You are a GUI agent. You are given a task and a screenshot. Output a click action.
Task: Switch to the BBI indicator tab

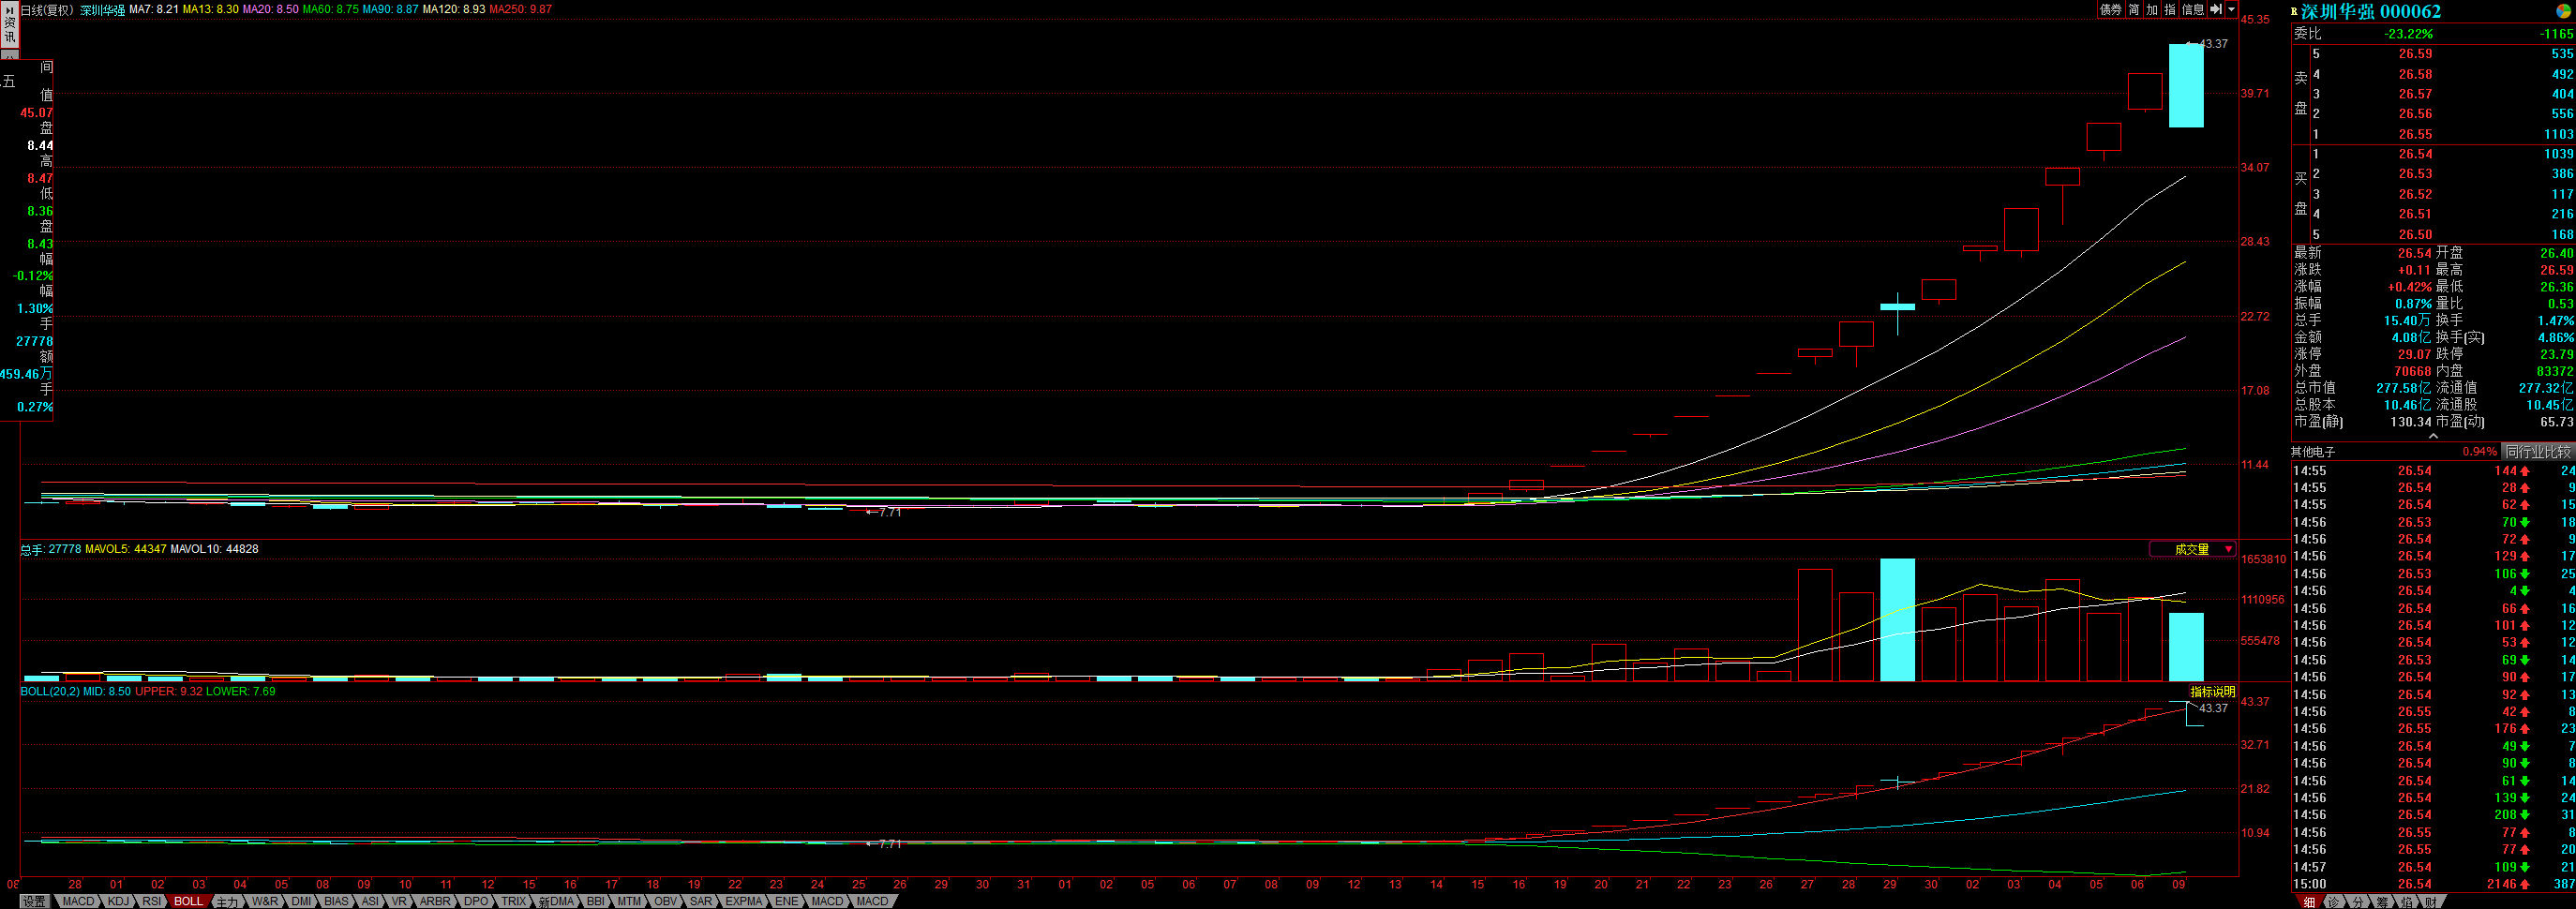pyautogui.click(x=596, y=901)
